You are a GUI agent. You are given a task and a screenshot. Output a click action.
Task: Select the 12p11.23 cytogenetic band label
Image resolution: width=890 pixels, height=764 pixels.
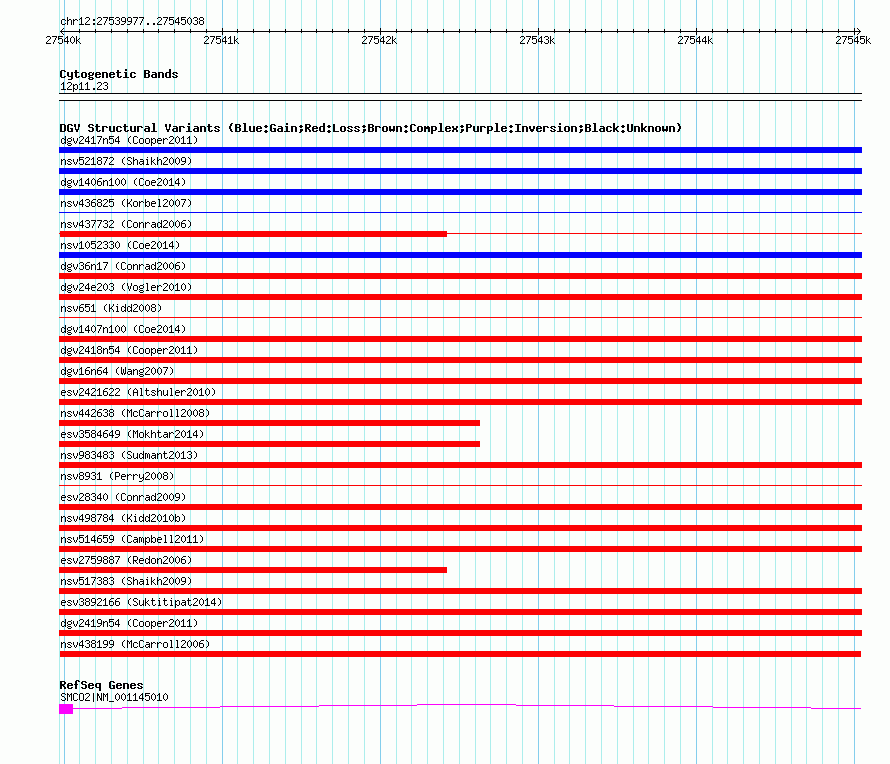point(84,86)
